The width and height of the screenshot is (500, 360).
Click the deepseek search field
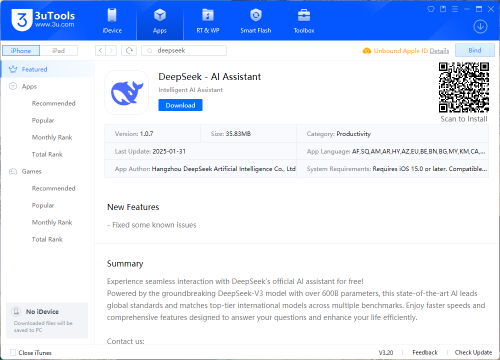click(x=184, y=51)
